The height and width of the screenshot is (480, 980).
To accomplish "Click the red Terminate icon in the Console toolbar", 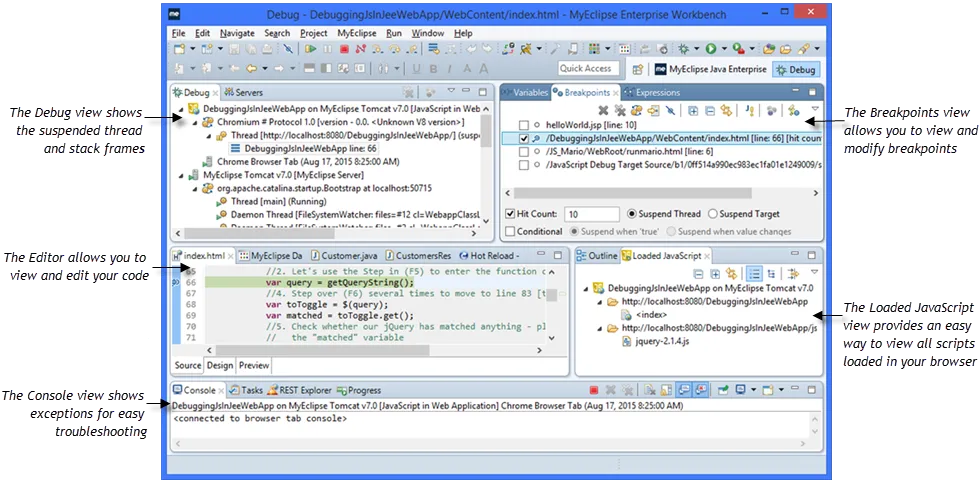I will click(594, 390).
